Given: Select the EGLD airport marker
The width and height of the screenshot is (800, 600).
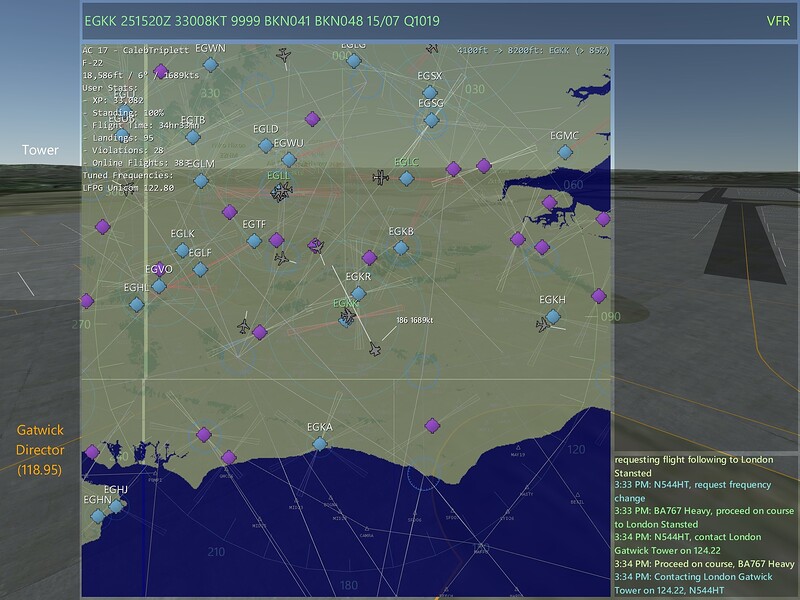Looking at the screenshot, I should click(265, 145).
